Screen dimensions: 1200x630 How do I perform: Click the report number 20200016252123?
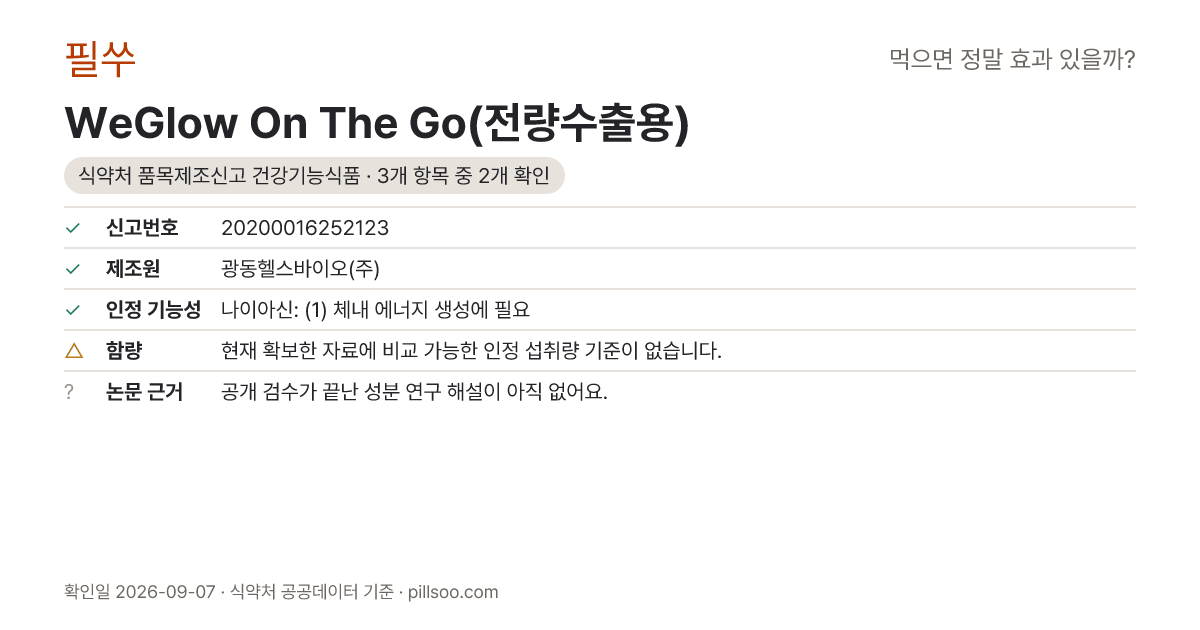click(x=305, y=228)
